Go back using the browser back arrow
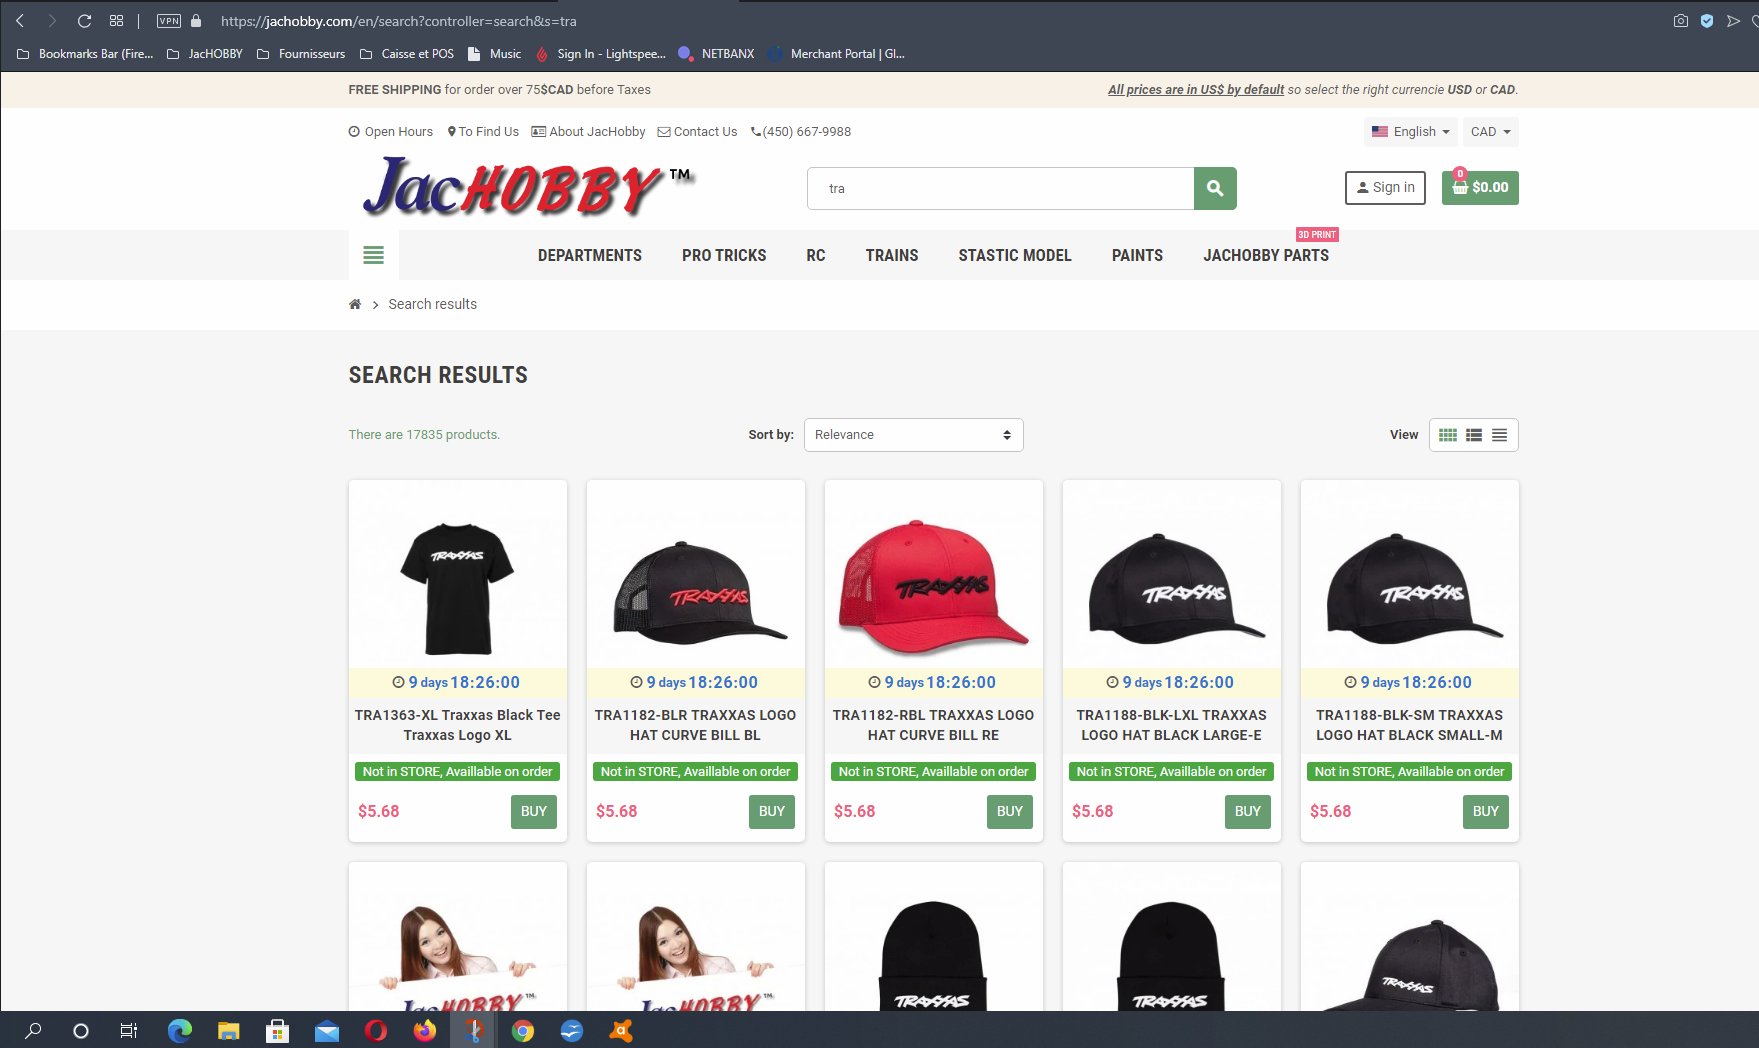 (x=20, y=21)
